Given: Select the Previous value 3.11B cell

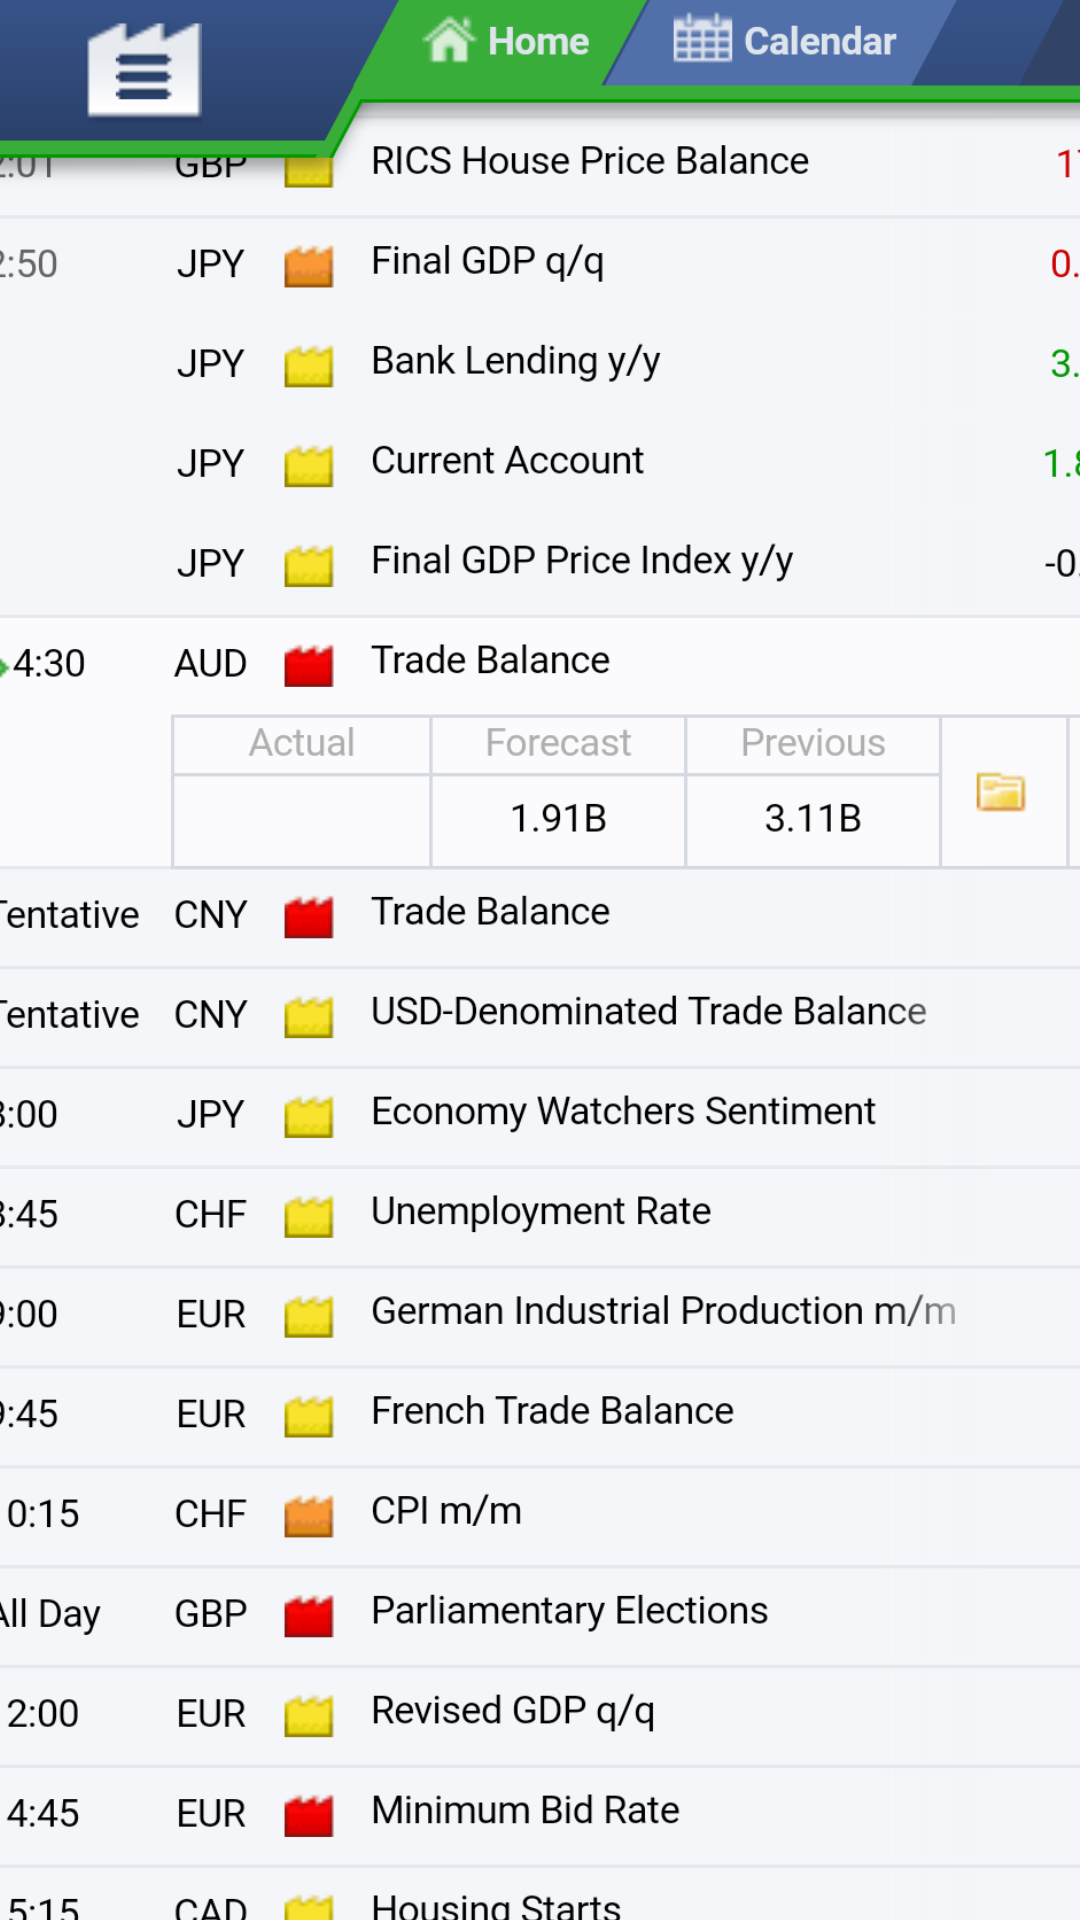Looking at the screenshot, I should click(x=813, y=819).
